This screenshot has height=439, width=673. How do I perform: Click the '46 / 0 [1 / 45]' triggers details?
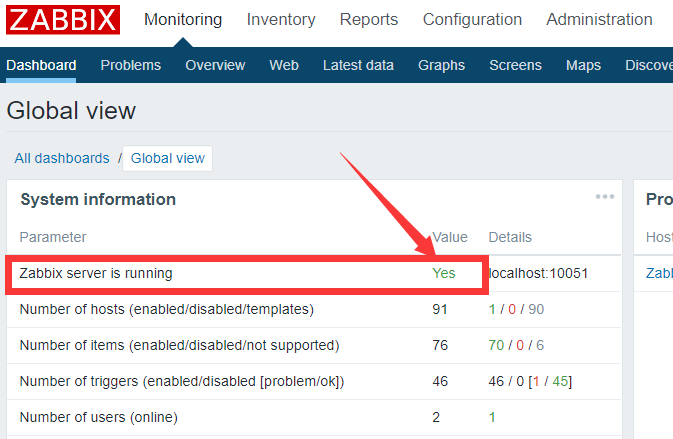point(530,381)
